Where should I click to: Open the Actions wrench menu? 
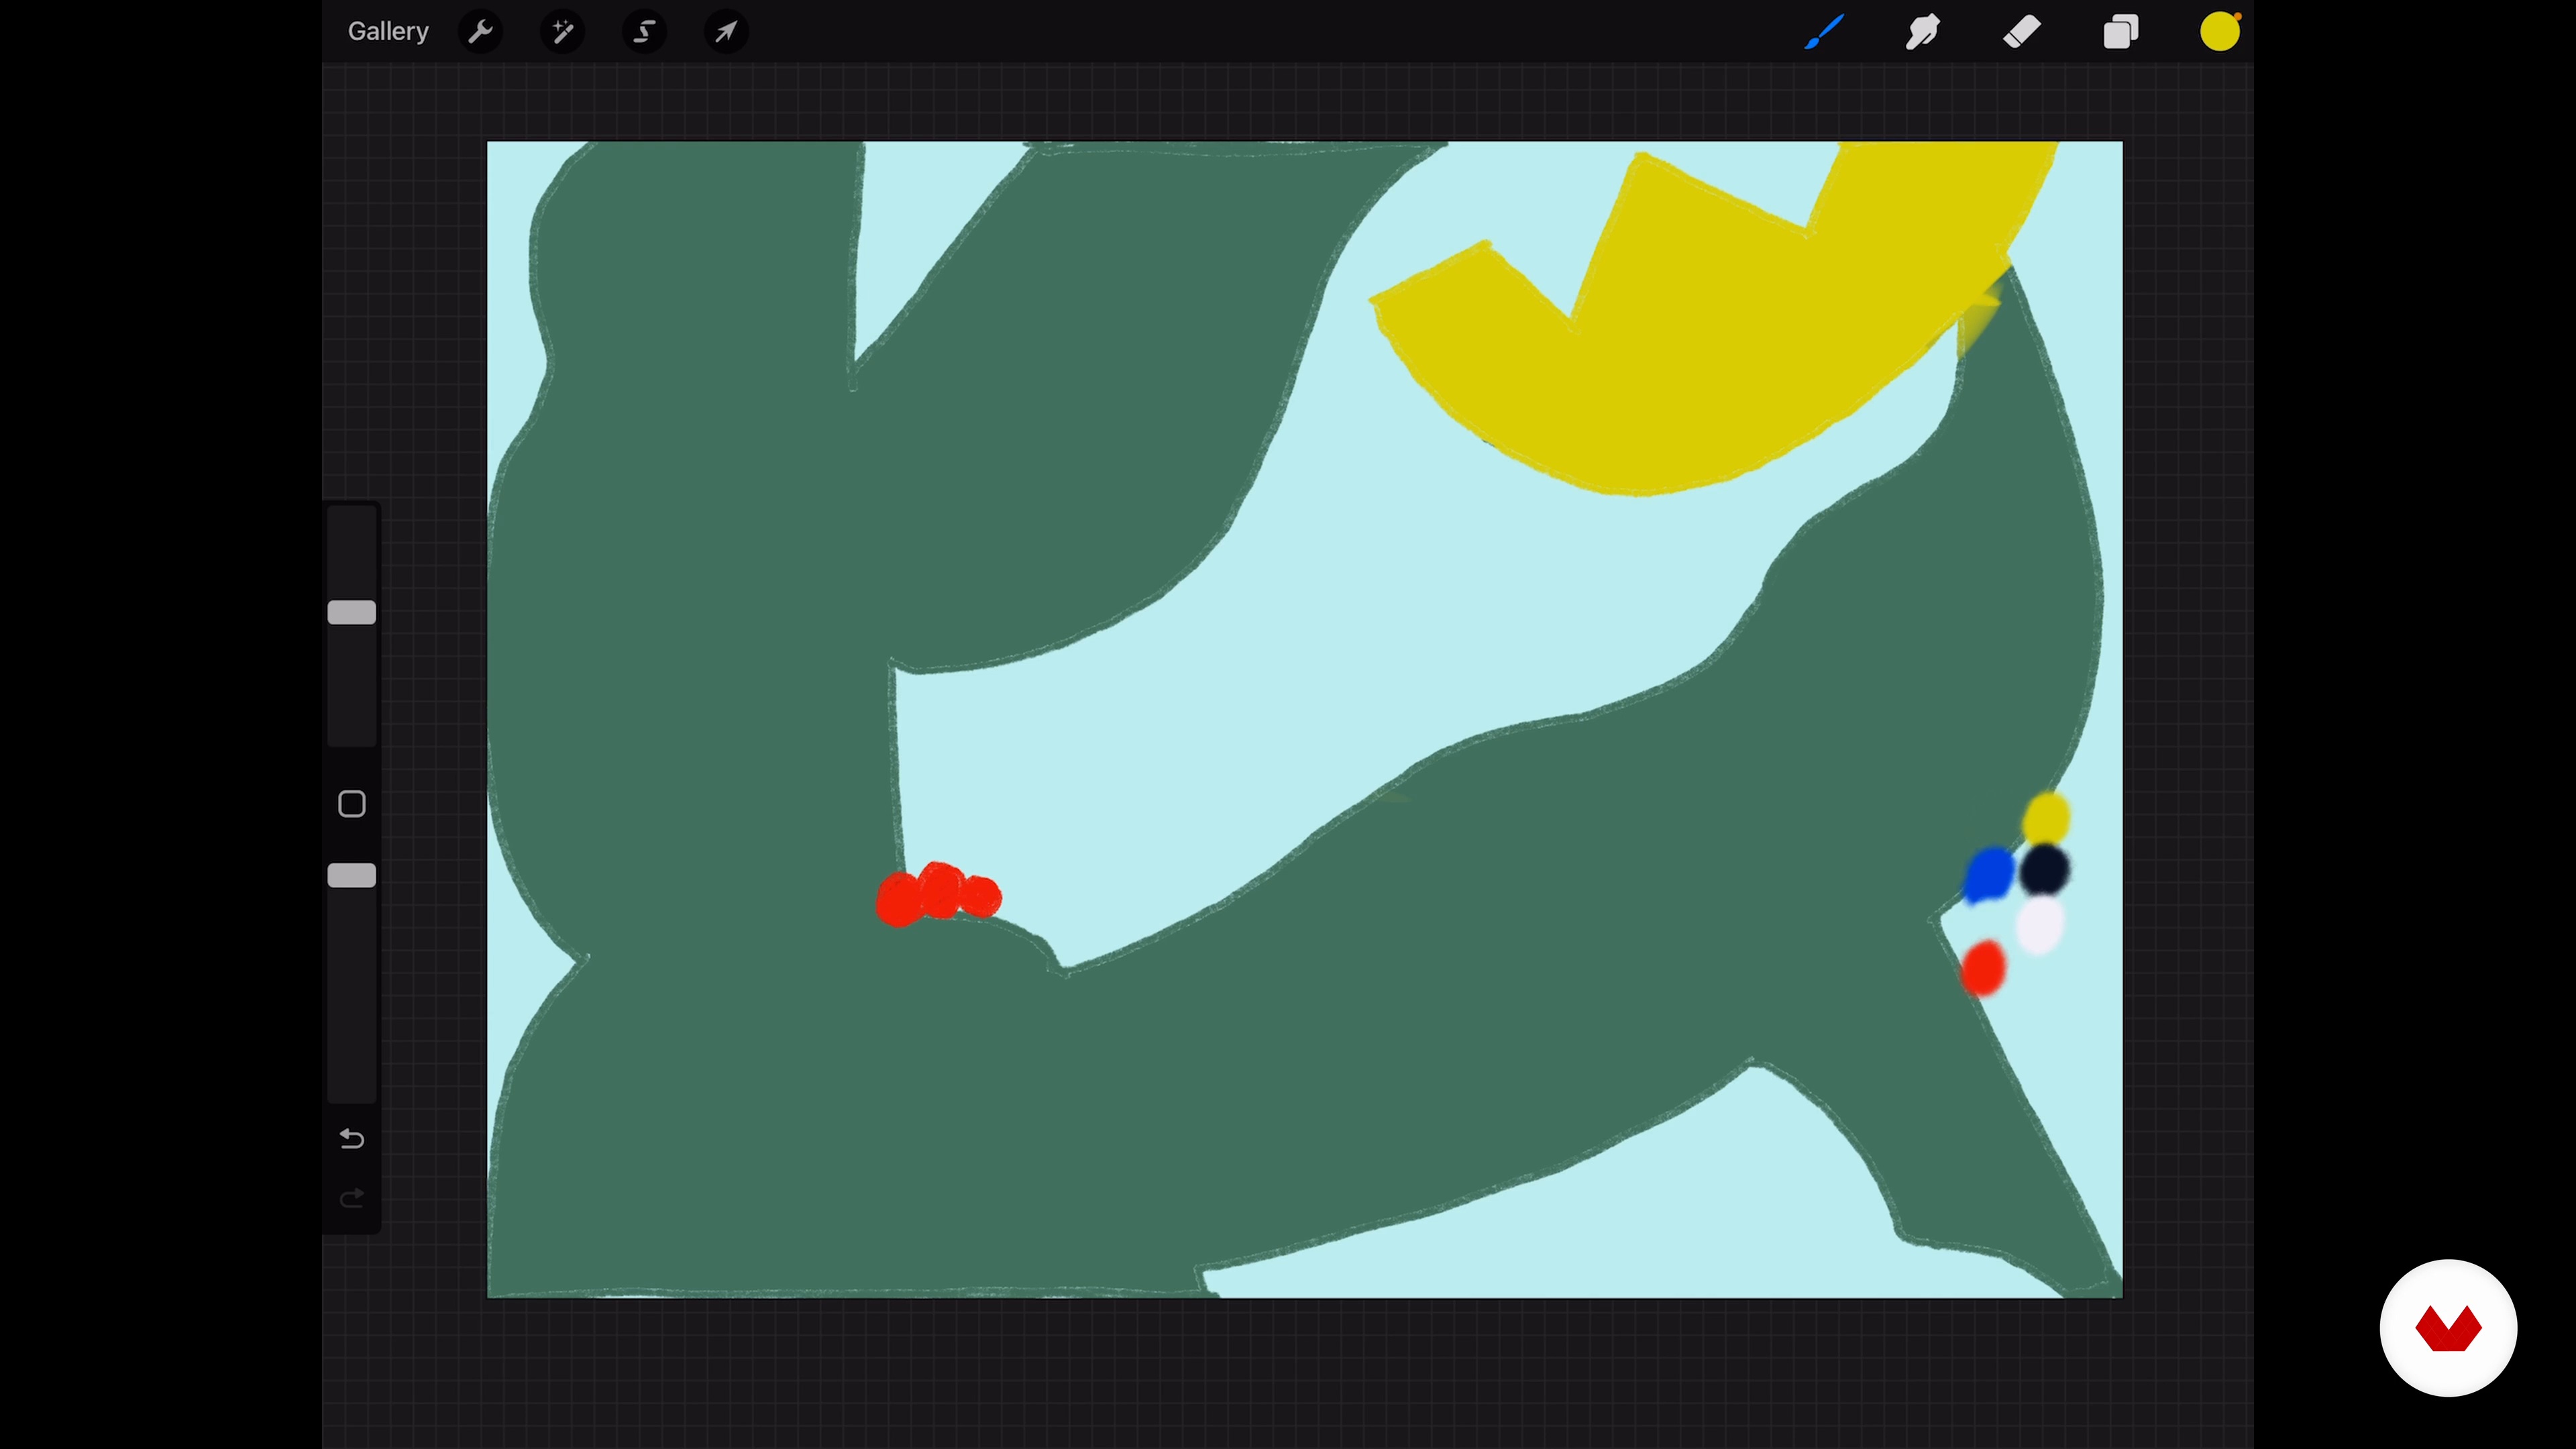point(481,32)
